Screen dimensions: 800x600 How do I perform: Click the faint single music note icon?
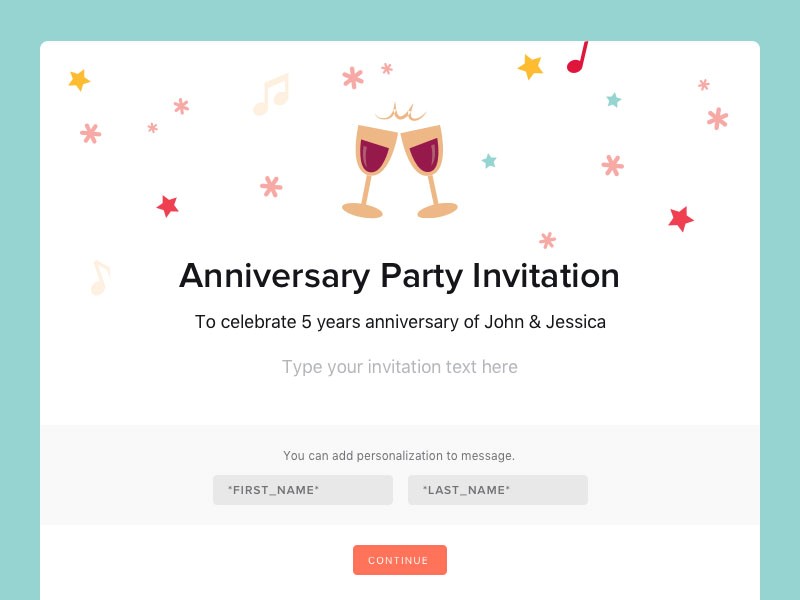click(100, 278)
